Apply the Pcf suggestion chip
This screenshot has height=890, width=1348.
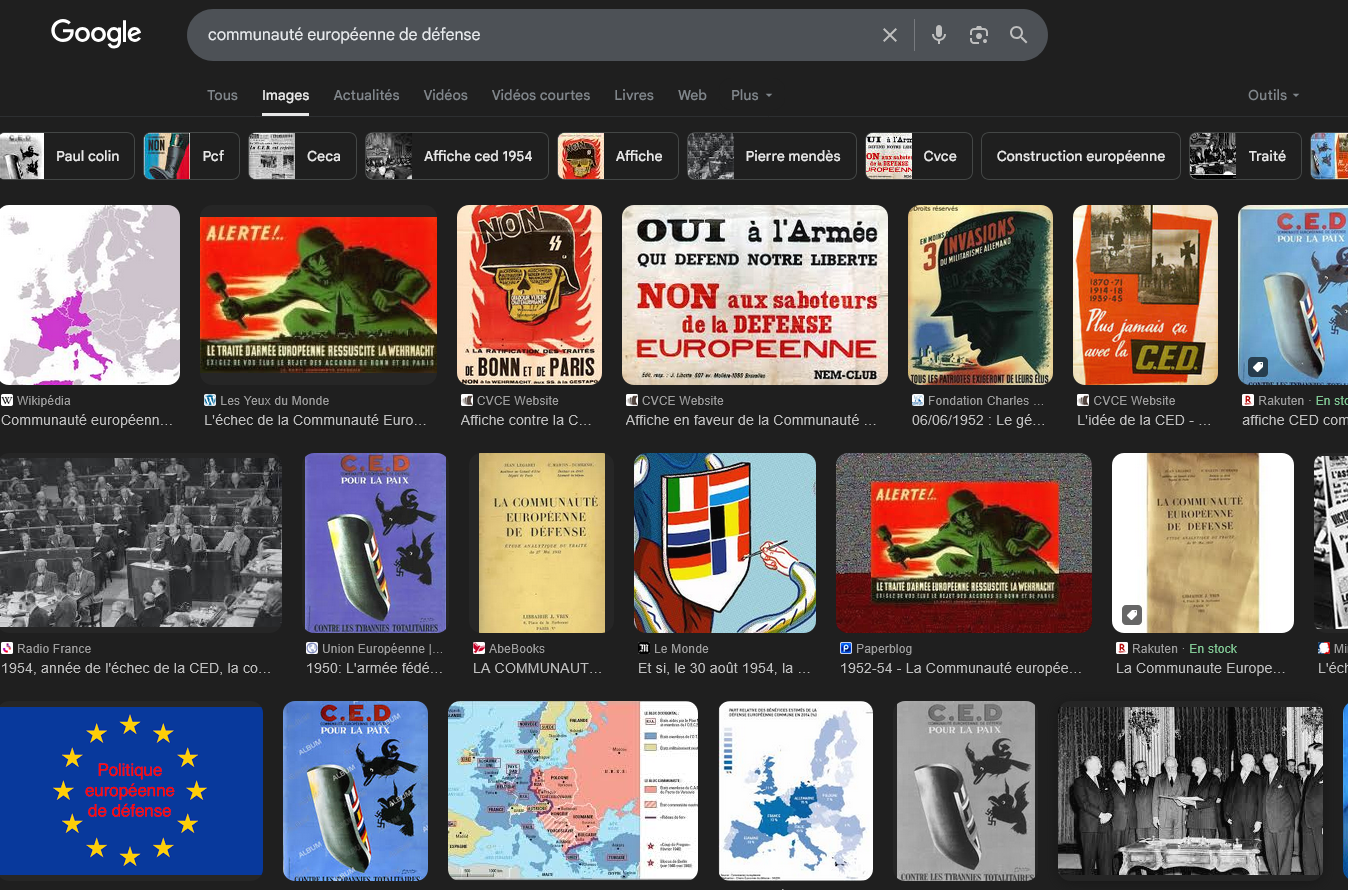click(192, 156)
